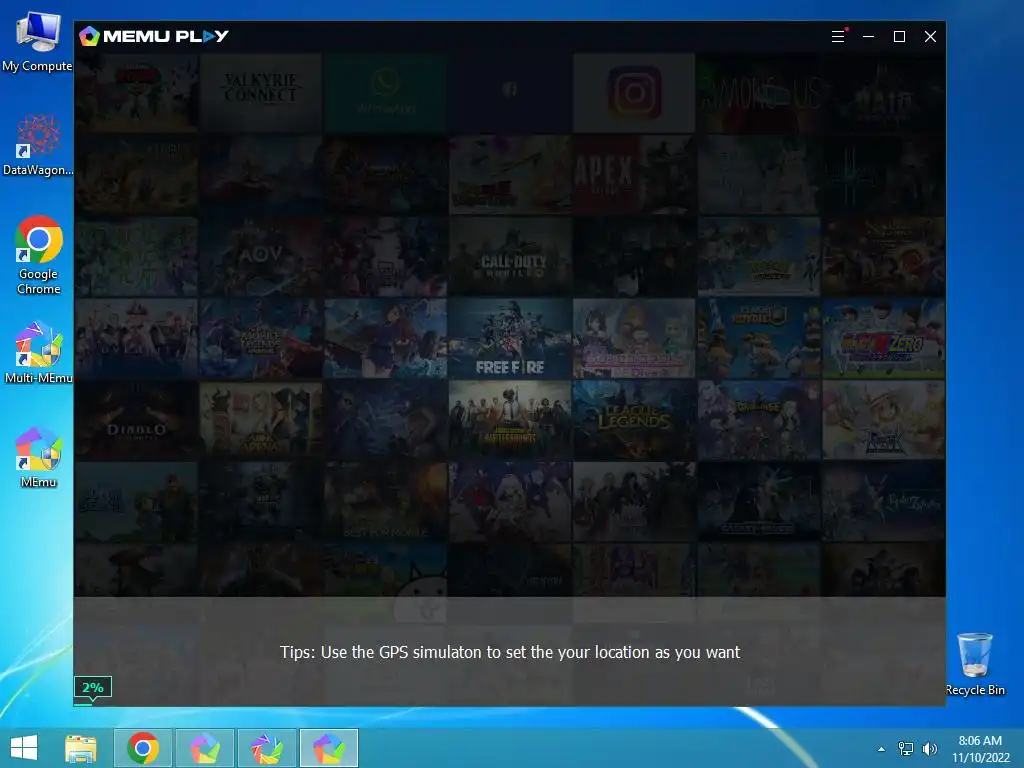The image size is (1024, 768).
Task: Open the network tray icon
Action: (906, 749)
